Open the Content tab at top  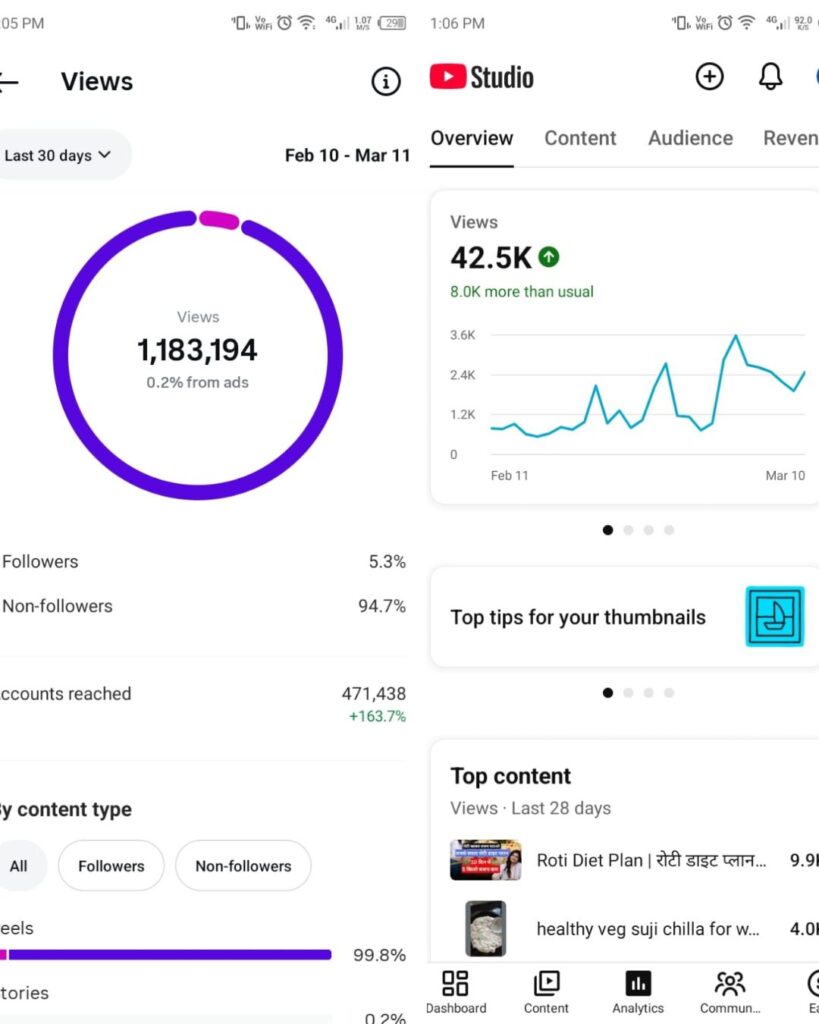coord(580,138)
